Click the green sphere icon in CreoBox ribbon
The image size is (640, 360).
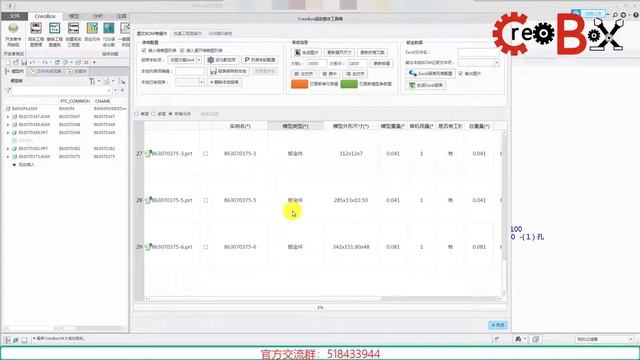click(x=13, y=28)
